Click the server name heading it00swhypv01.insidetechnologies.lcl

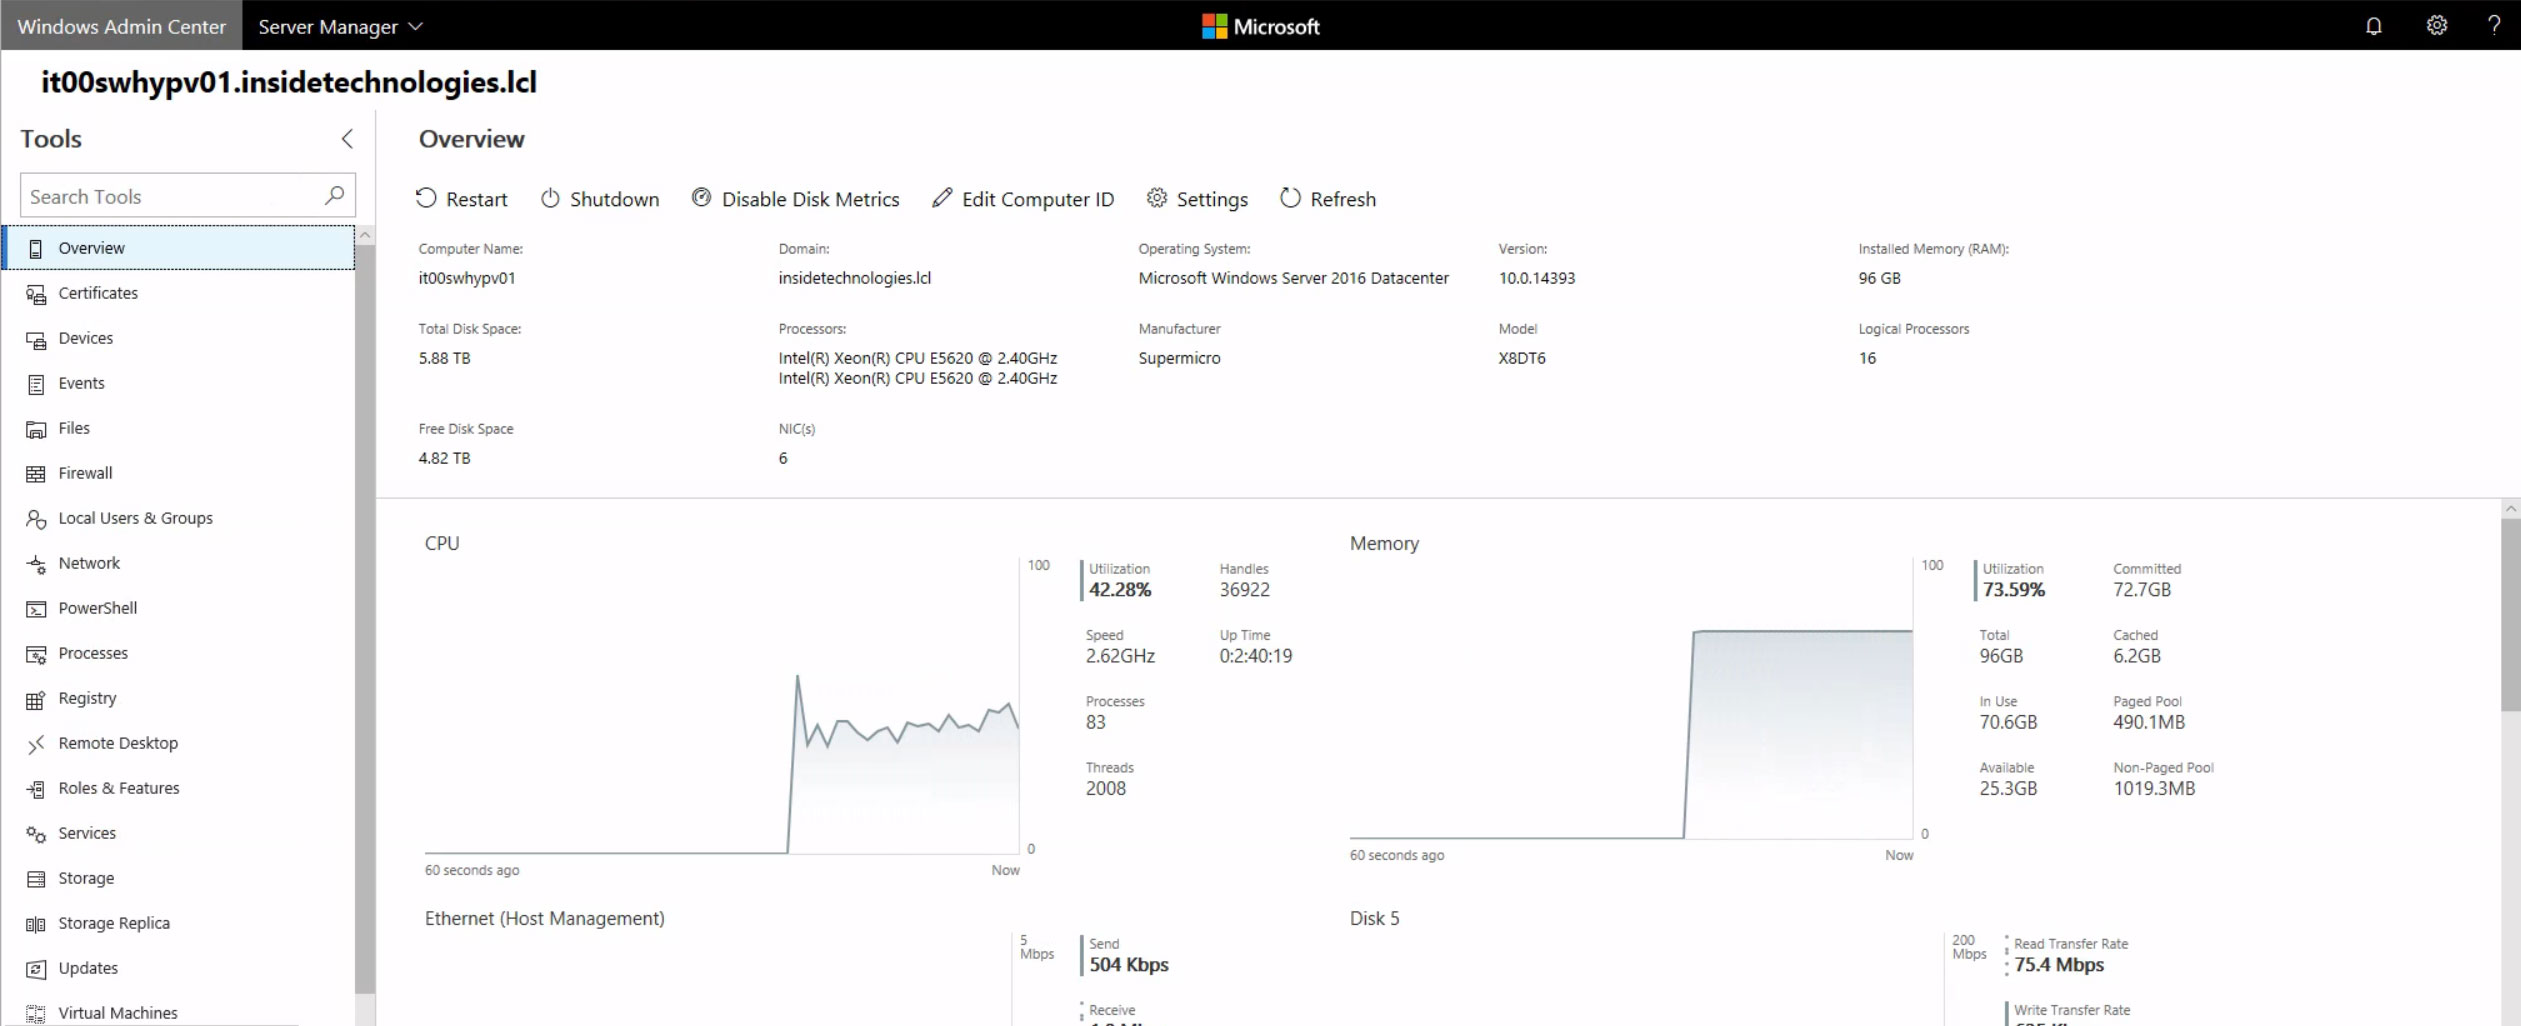(288, 82)
